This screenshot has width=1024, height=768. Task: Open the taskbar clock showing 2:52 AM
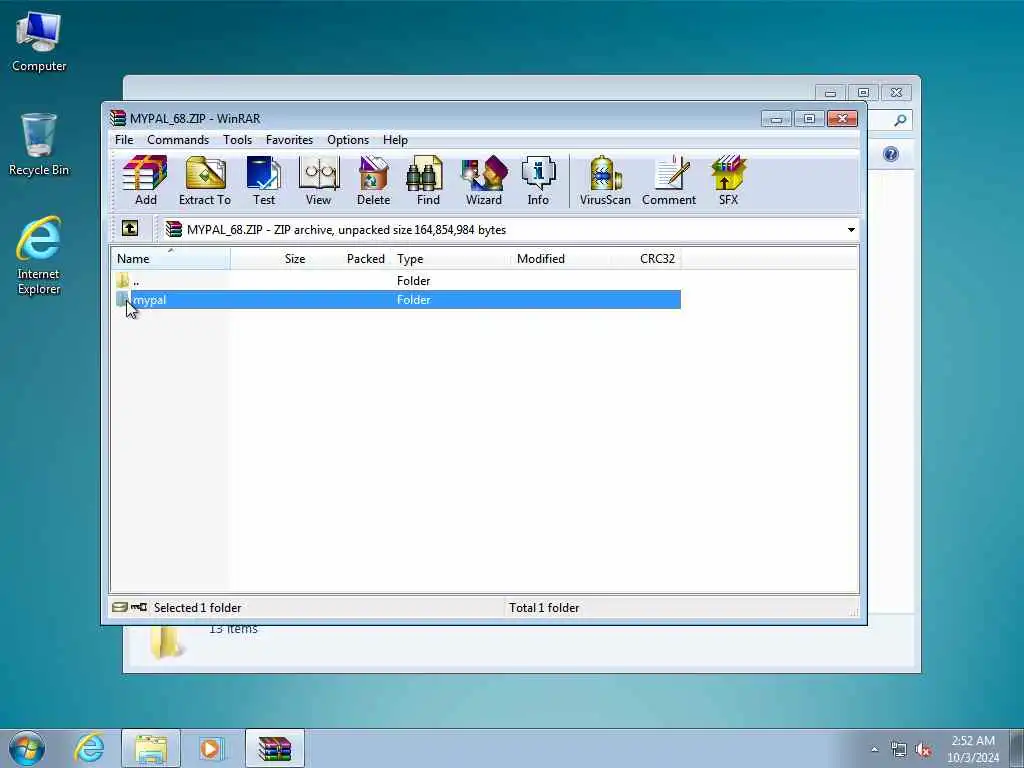tap(973, 749)
